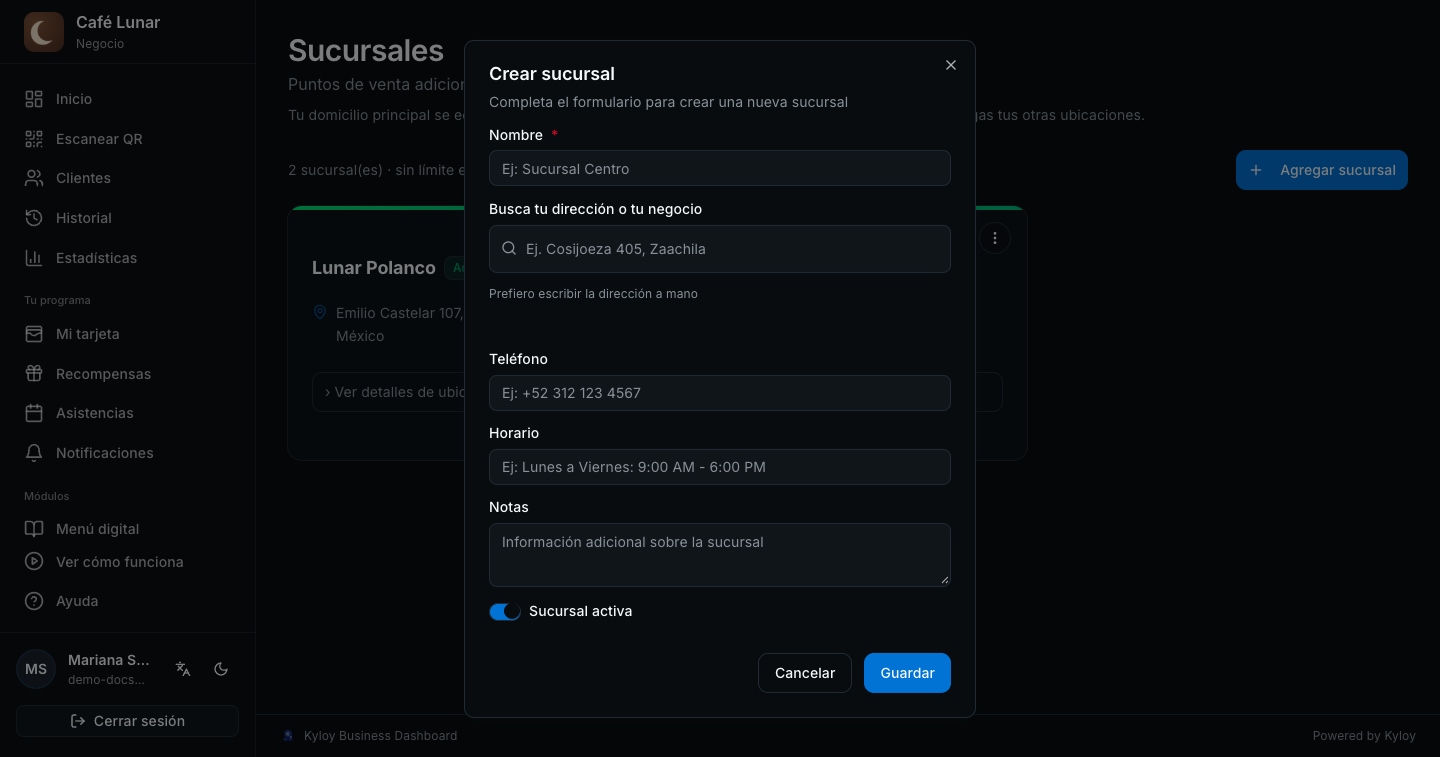Toggle the Sucursal activa switch
1440x757 pixels.
(x=505, y=612)
